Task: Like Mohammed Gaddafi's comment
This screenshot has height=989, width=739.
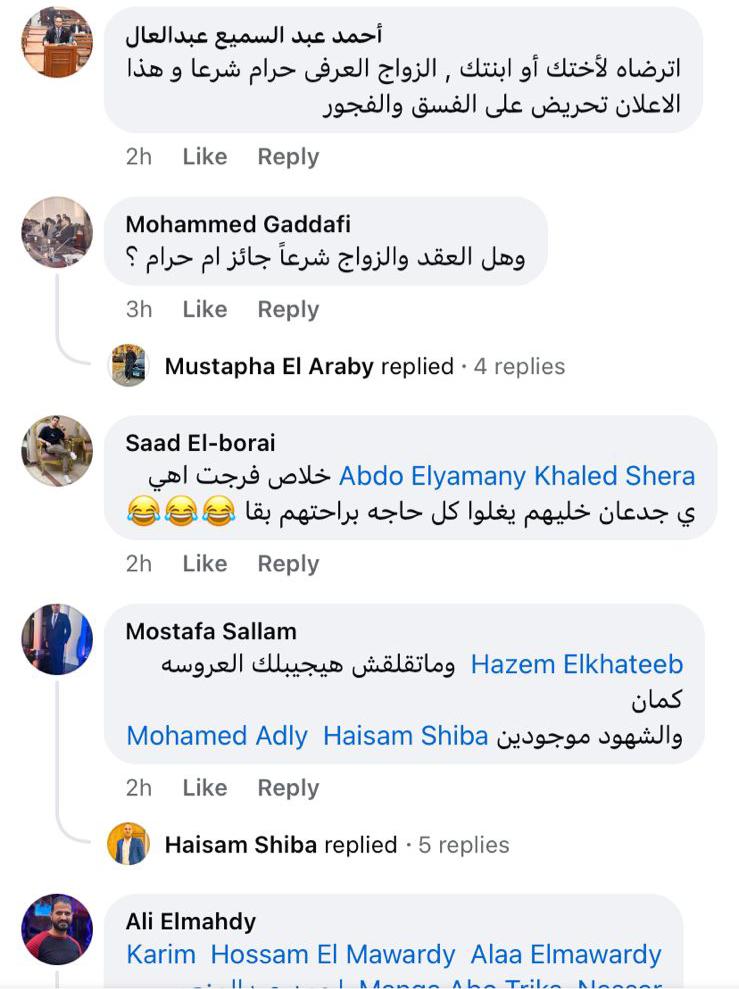Action: click(x=204, y=310)
